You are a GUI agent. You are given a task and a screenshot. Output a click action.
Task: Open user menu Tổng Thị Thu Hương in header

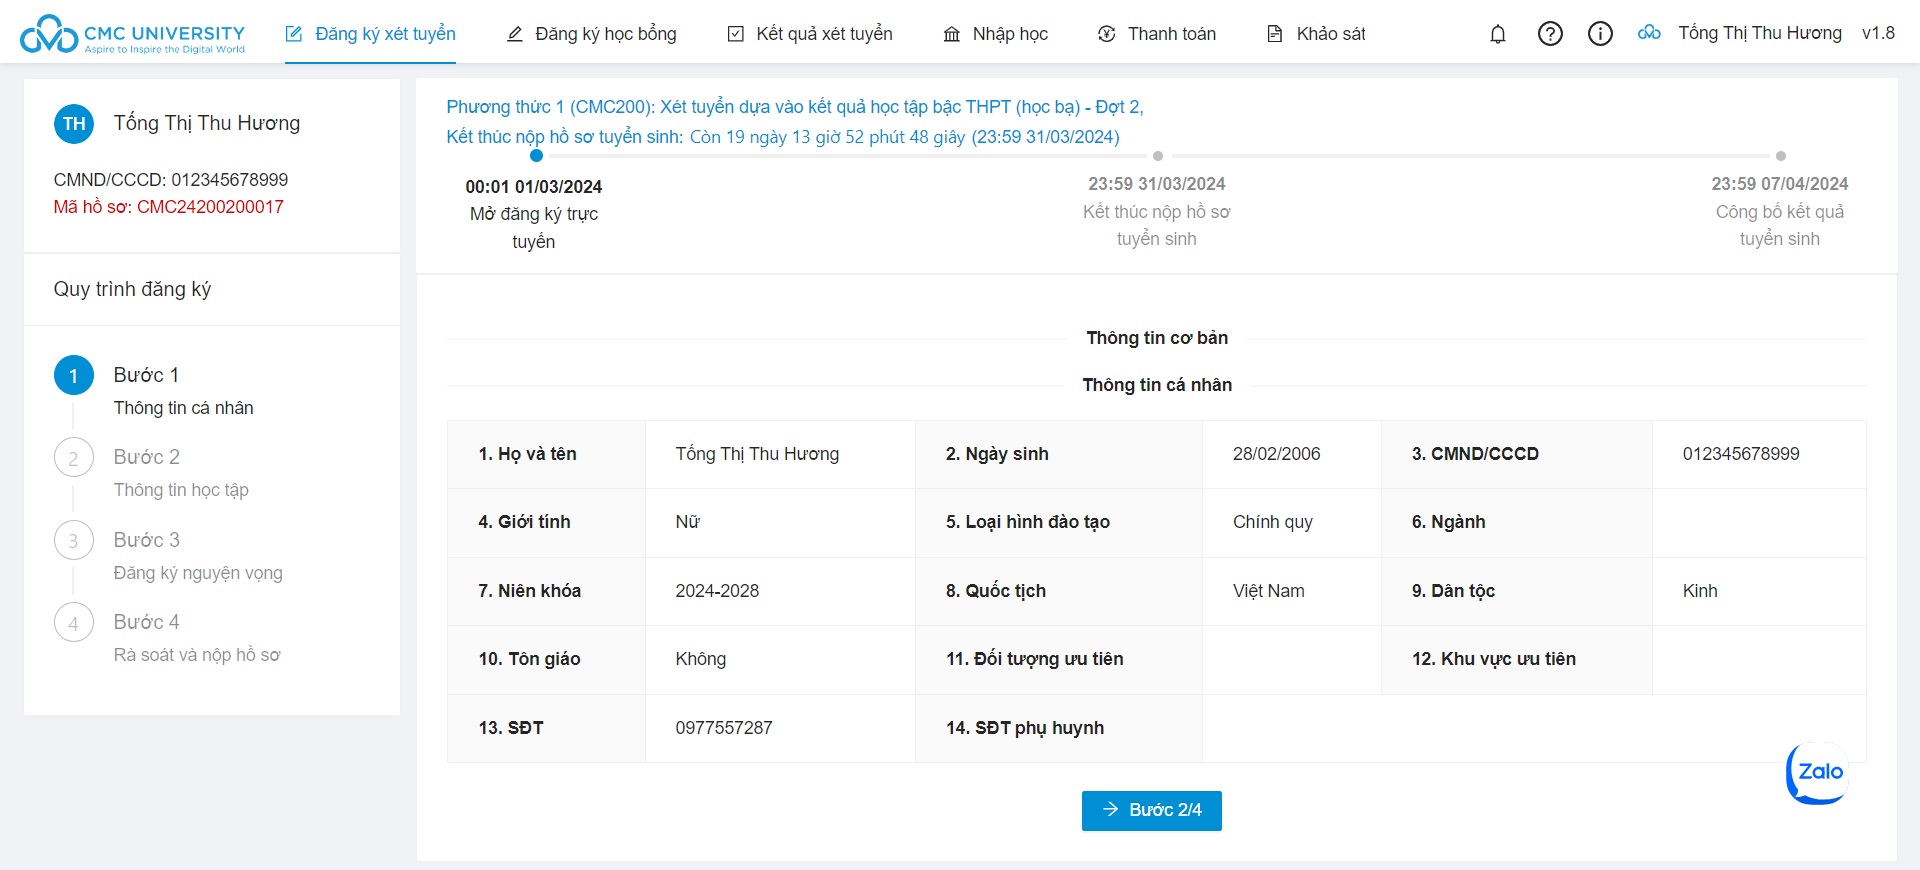tap(1760, 33)
